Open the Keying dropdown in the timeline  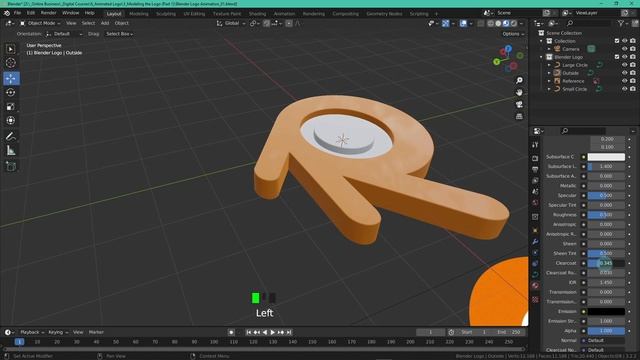point(58,332)
